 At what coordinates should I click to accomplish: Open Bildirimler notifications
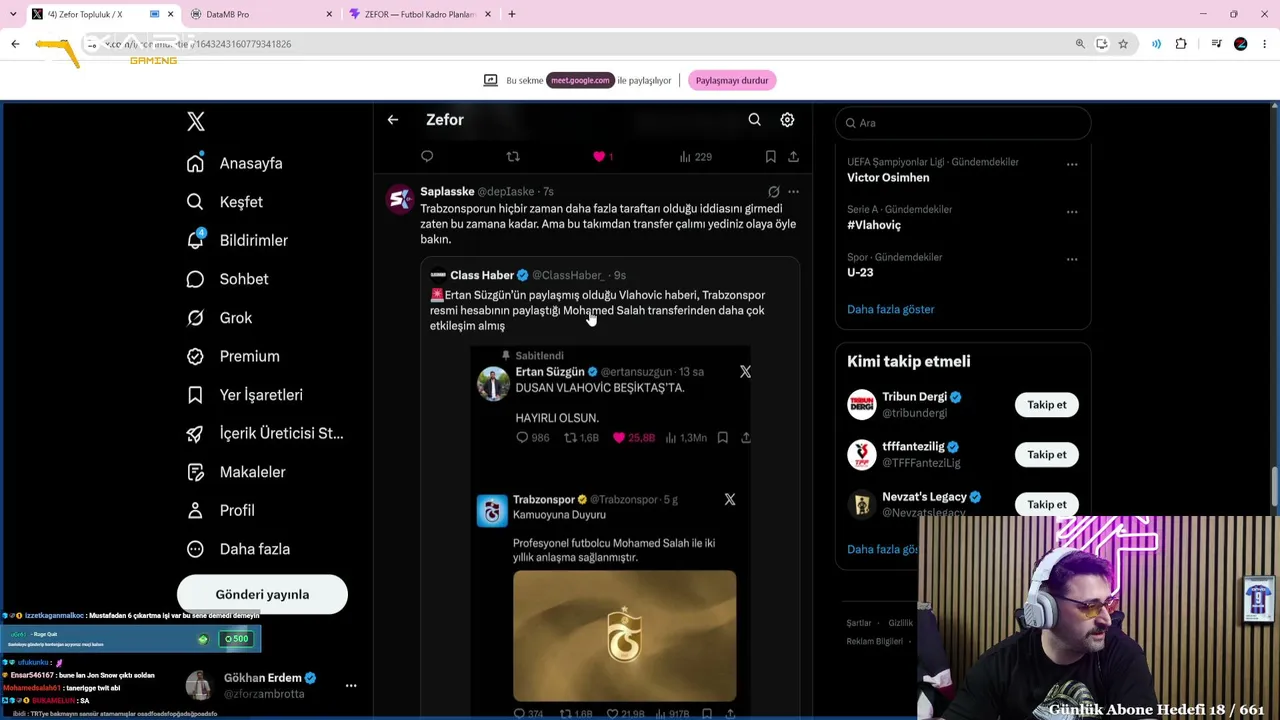[237, 240]
